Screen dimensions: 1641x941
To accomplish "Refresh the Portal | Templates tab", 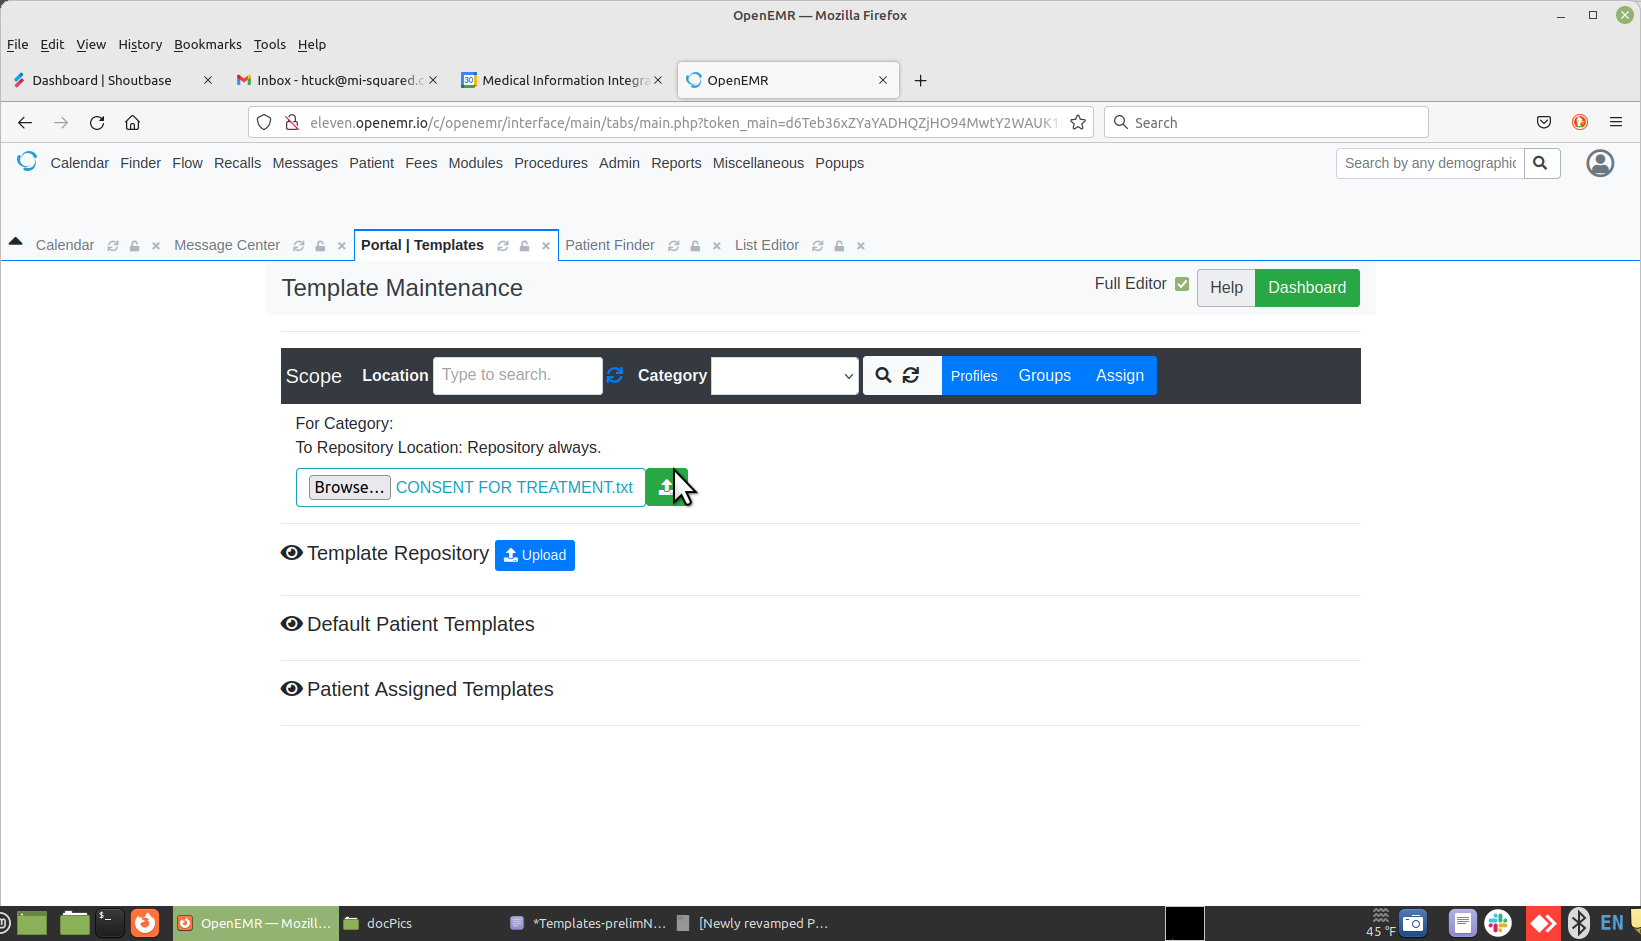I will pyautogui.click(x=503, y=246).
